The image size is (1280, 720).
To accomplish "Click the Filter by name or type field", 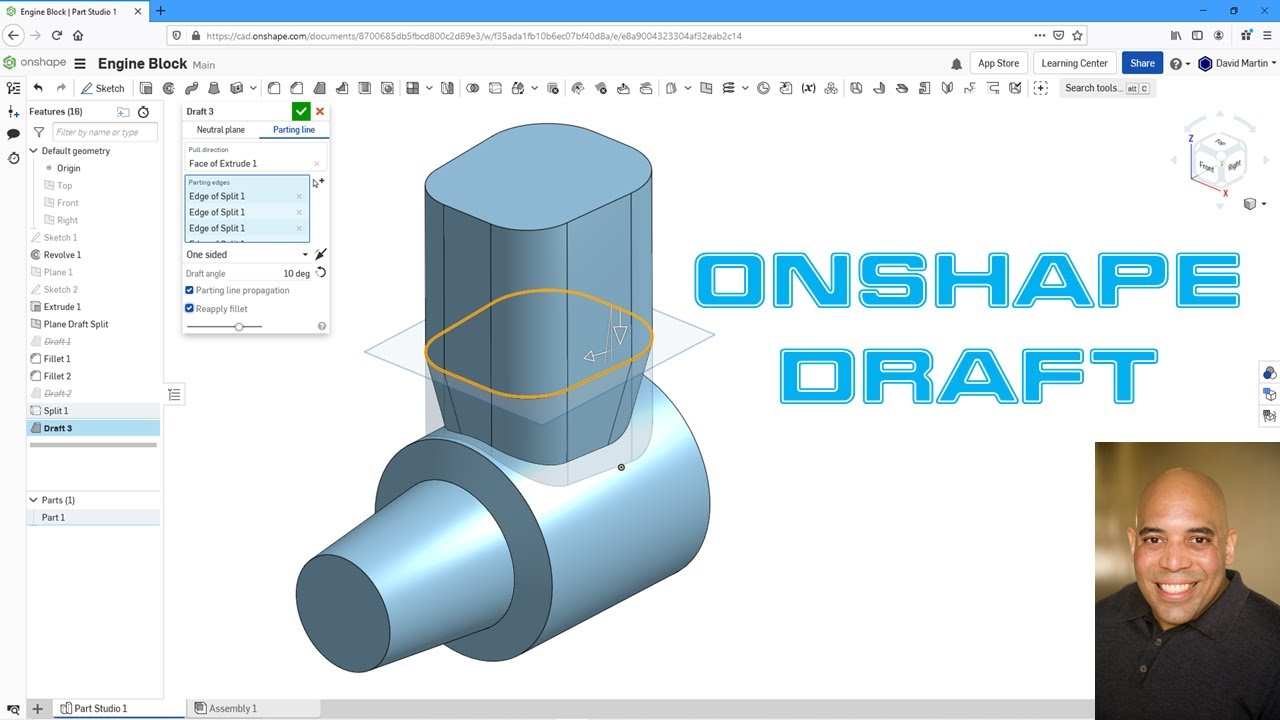I will 104,132.
